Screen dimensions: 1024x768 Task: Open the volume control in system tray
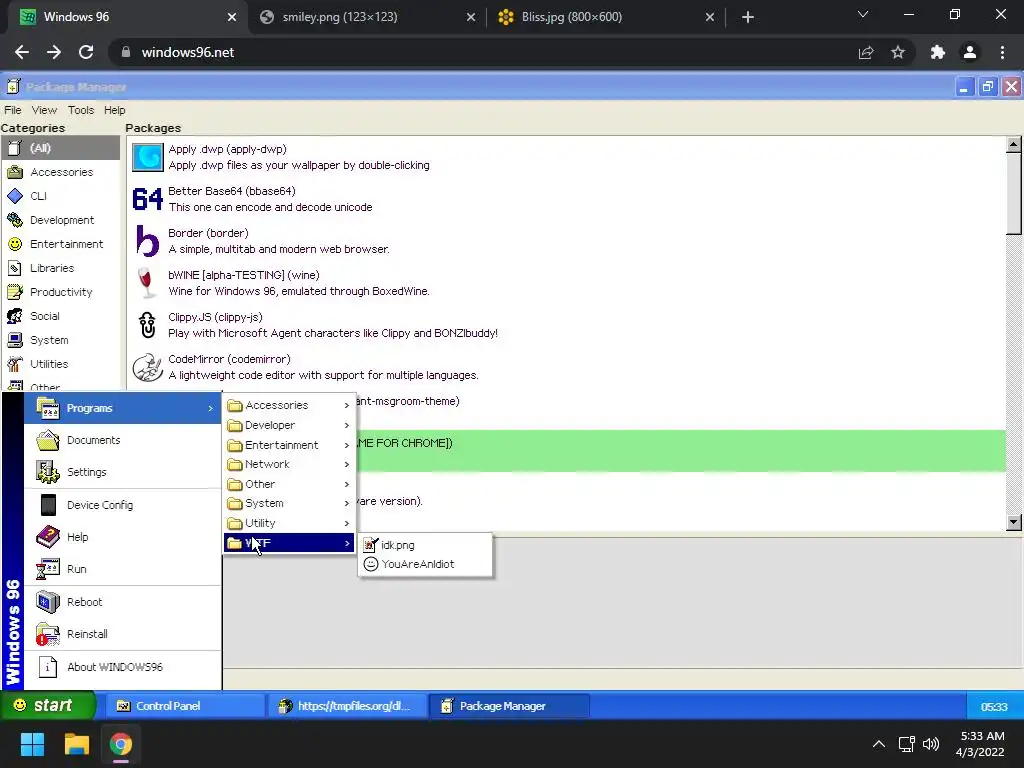pyautogui.click(x=931, y=744)
